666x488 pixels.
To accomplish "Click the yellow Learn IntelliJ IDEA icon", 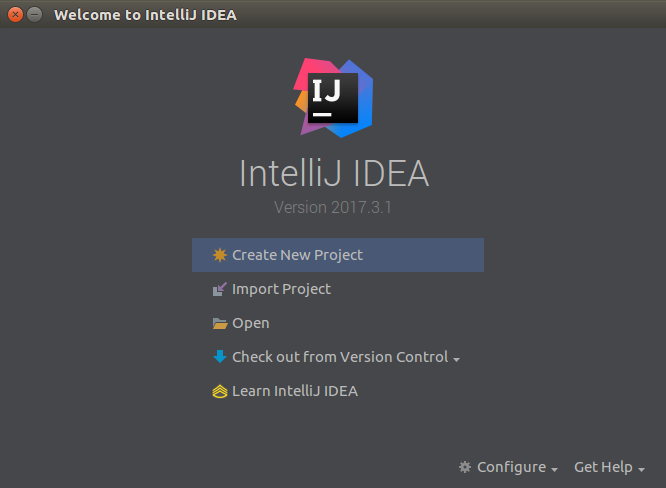I will click(x=220, y=391).
